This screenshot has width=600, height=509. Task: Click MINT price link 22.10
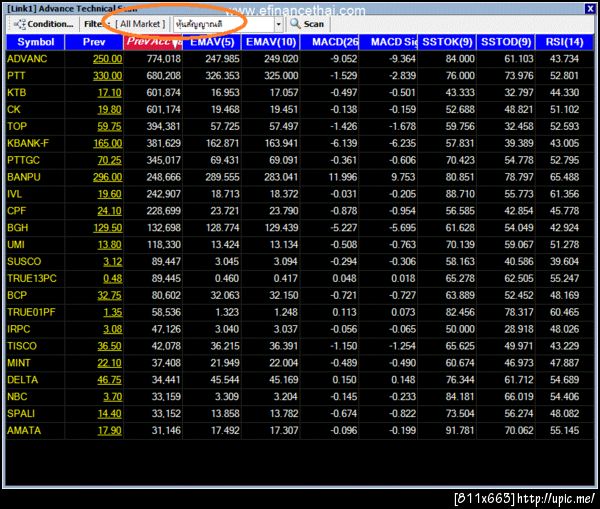109,363
